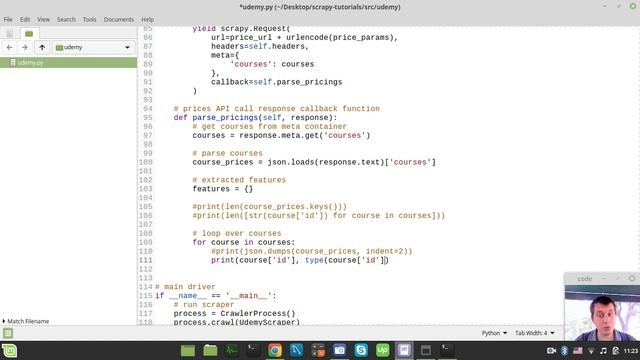Click the 'course_prices = json.loads' line

[314, 162]
